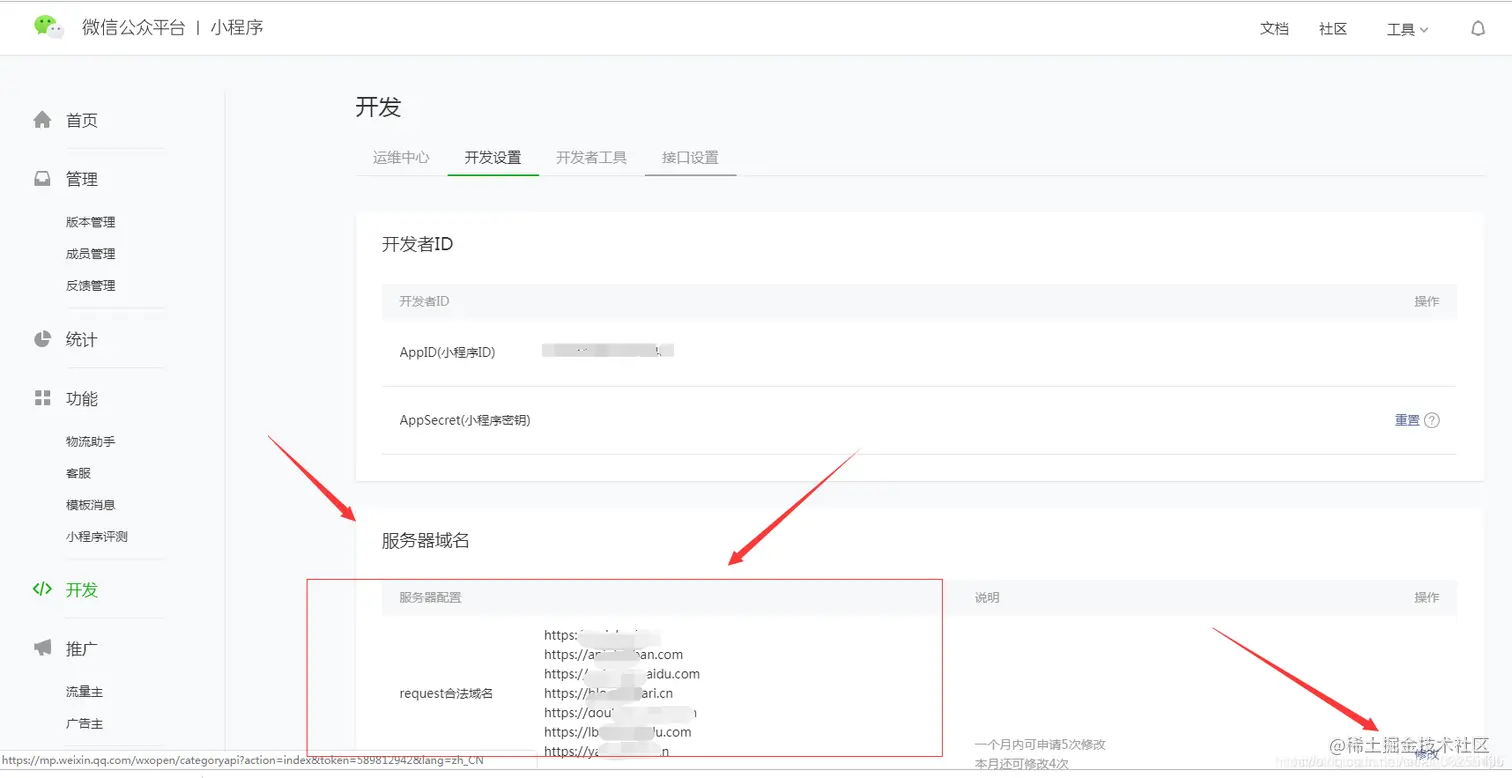
Task: Switch to the 运维中心 tab
Action: click(400, 157)
